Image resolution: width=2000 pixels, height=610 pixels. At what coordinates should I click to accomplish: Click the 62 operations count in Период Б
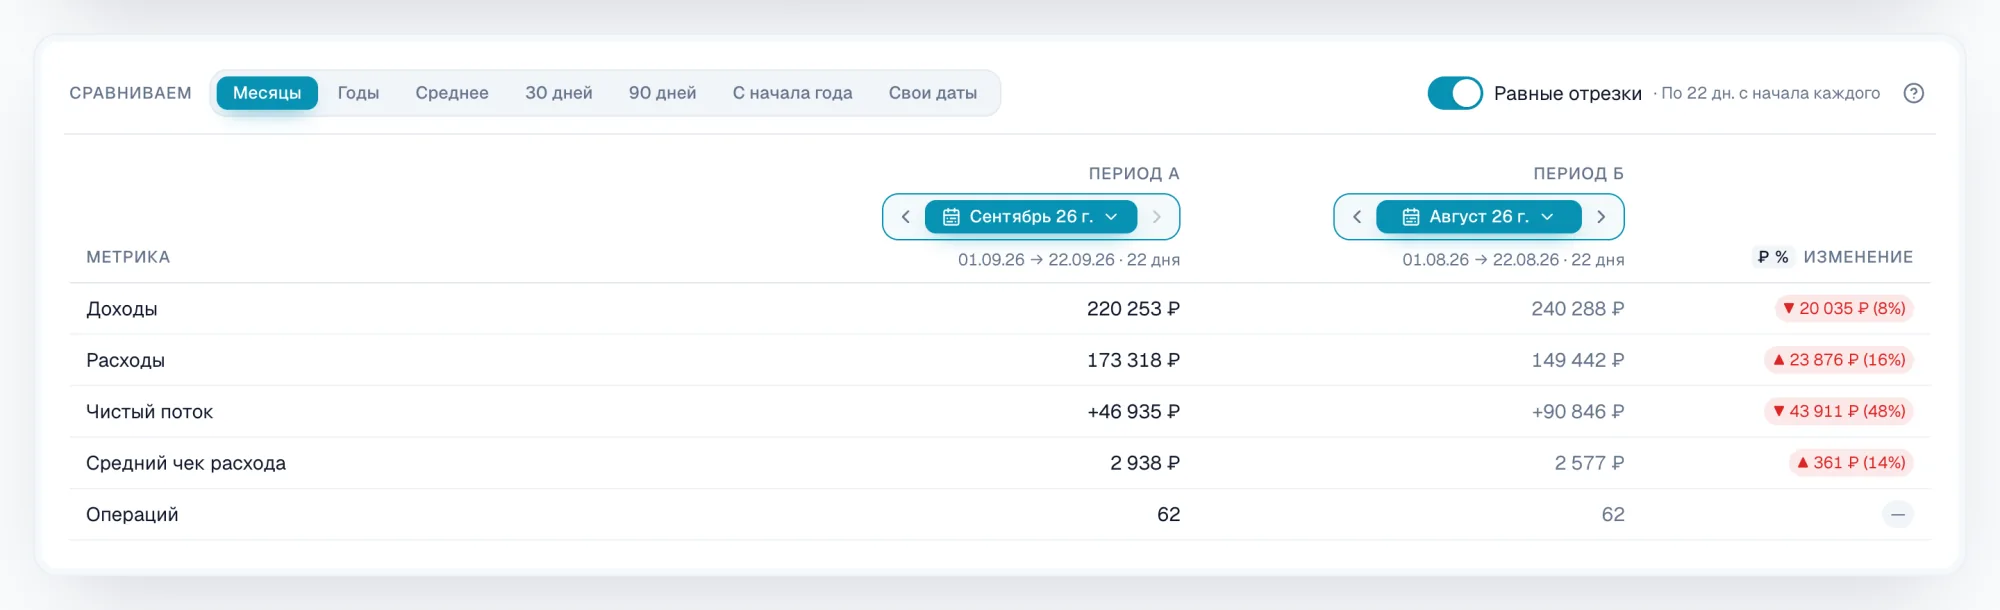1612,515
